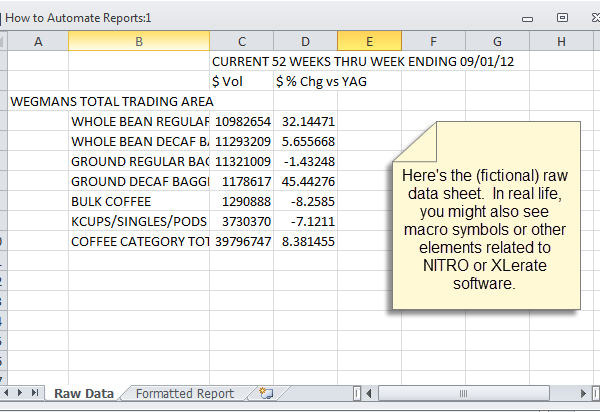Click the 'COFFEE CATEGORY TOT' cell
Image resolution: width=600 pixels, height=412 pixels.
(139, 241)
